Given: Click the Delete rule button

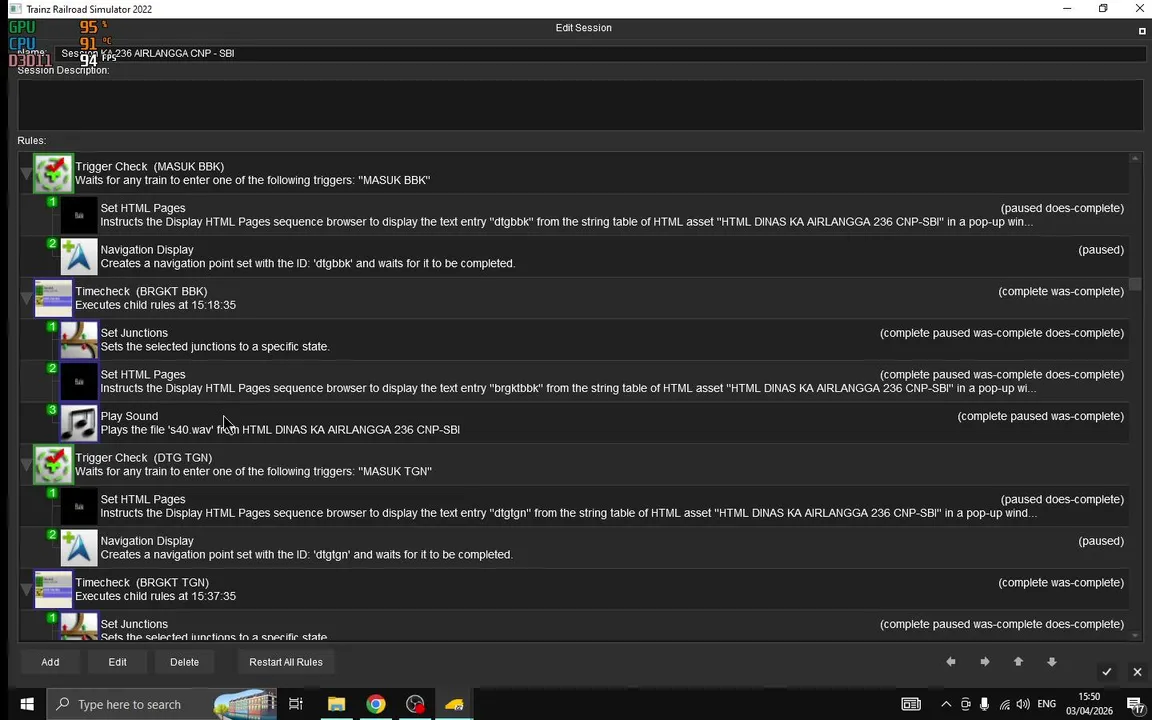Looking at the screenshot, I should tap(184, 662).
